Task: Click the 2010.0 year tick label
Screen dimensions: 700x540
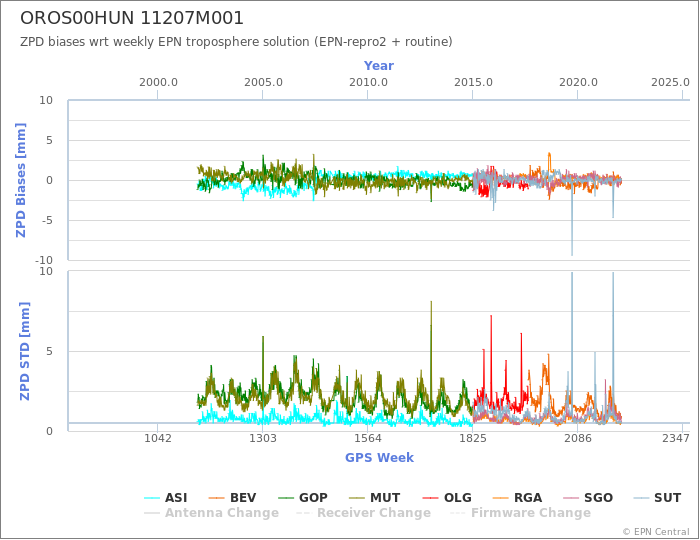Action: tap(368, 83)
